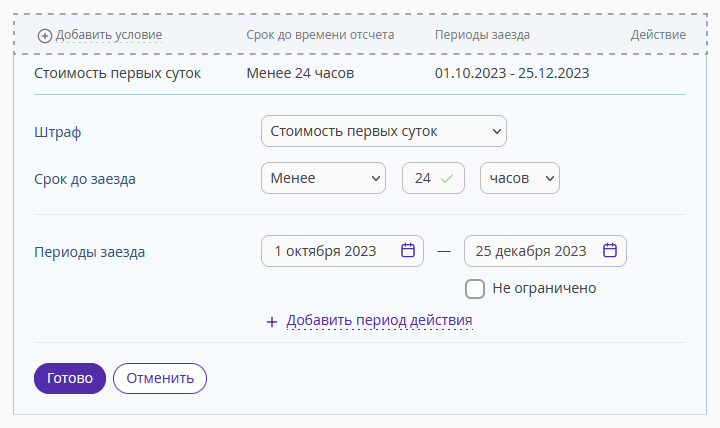The width and height of the screenshot is (720, 428).
Task: Open calendar for 1 октября 2023 date
Action: click(408, 251)
